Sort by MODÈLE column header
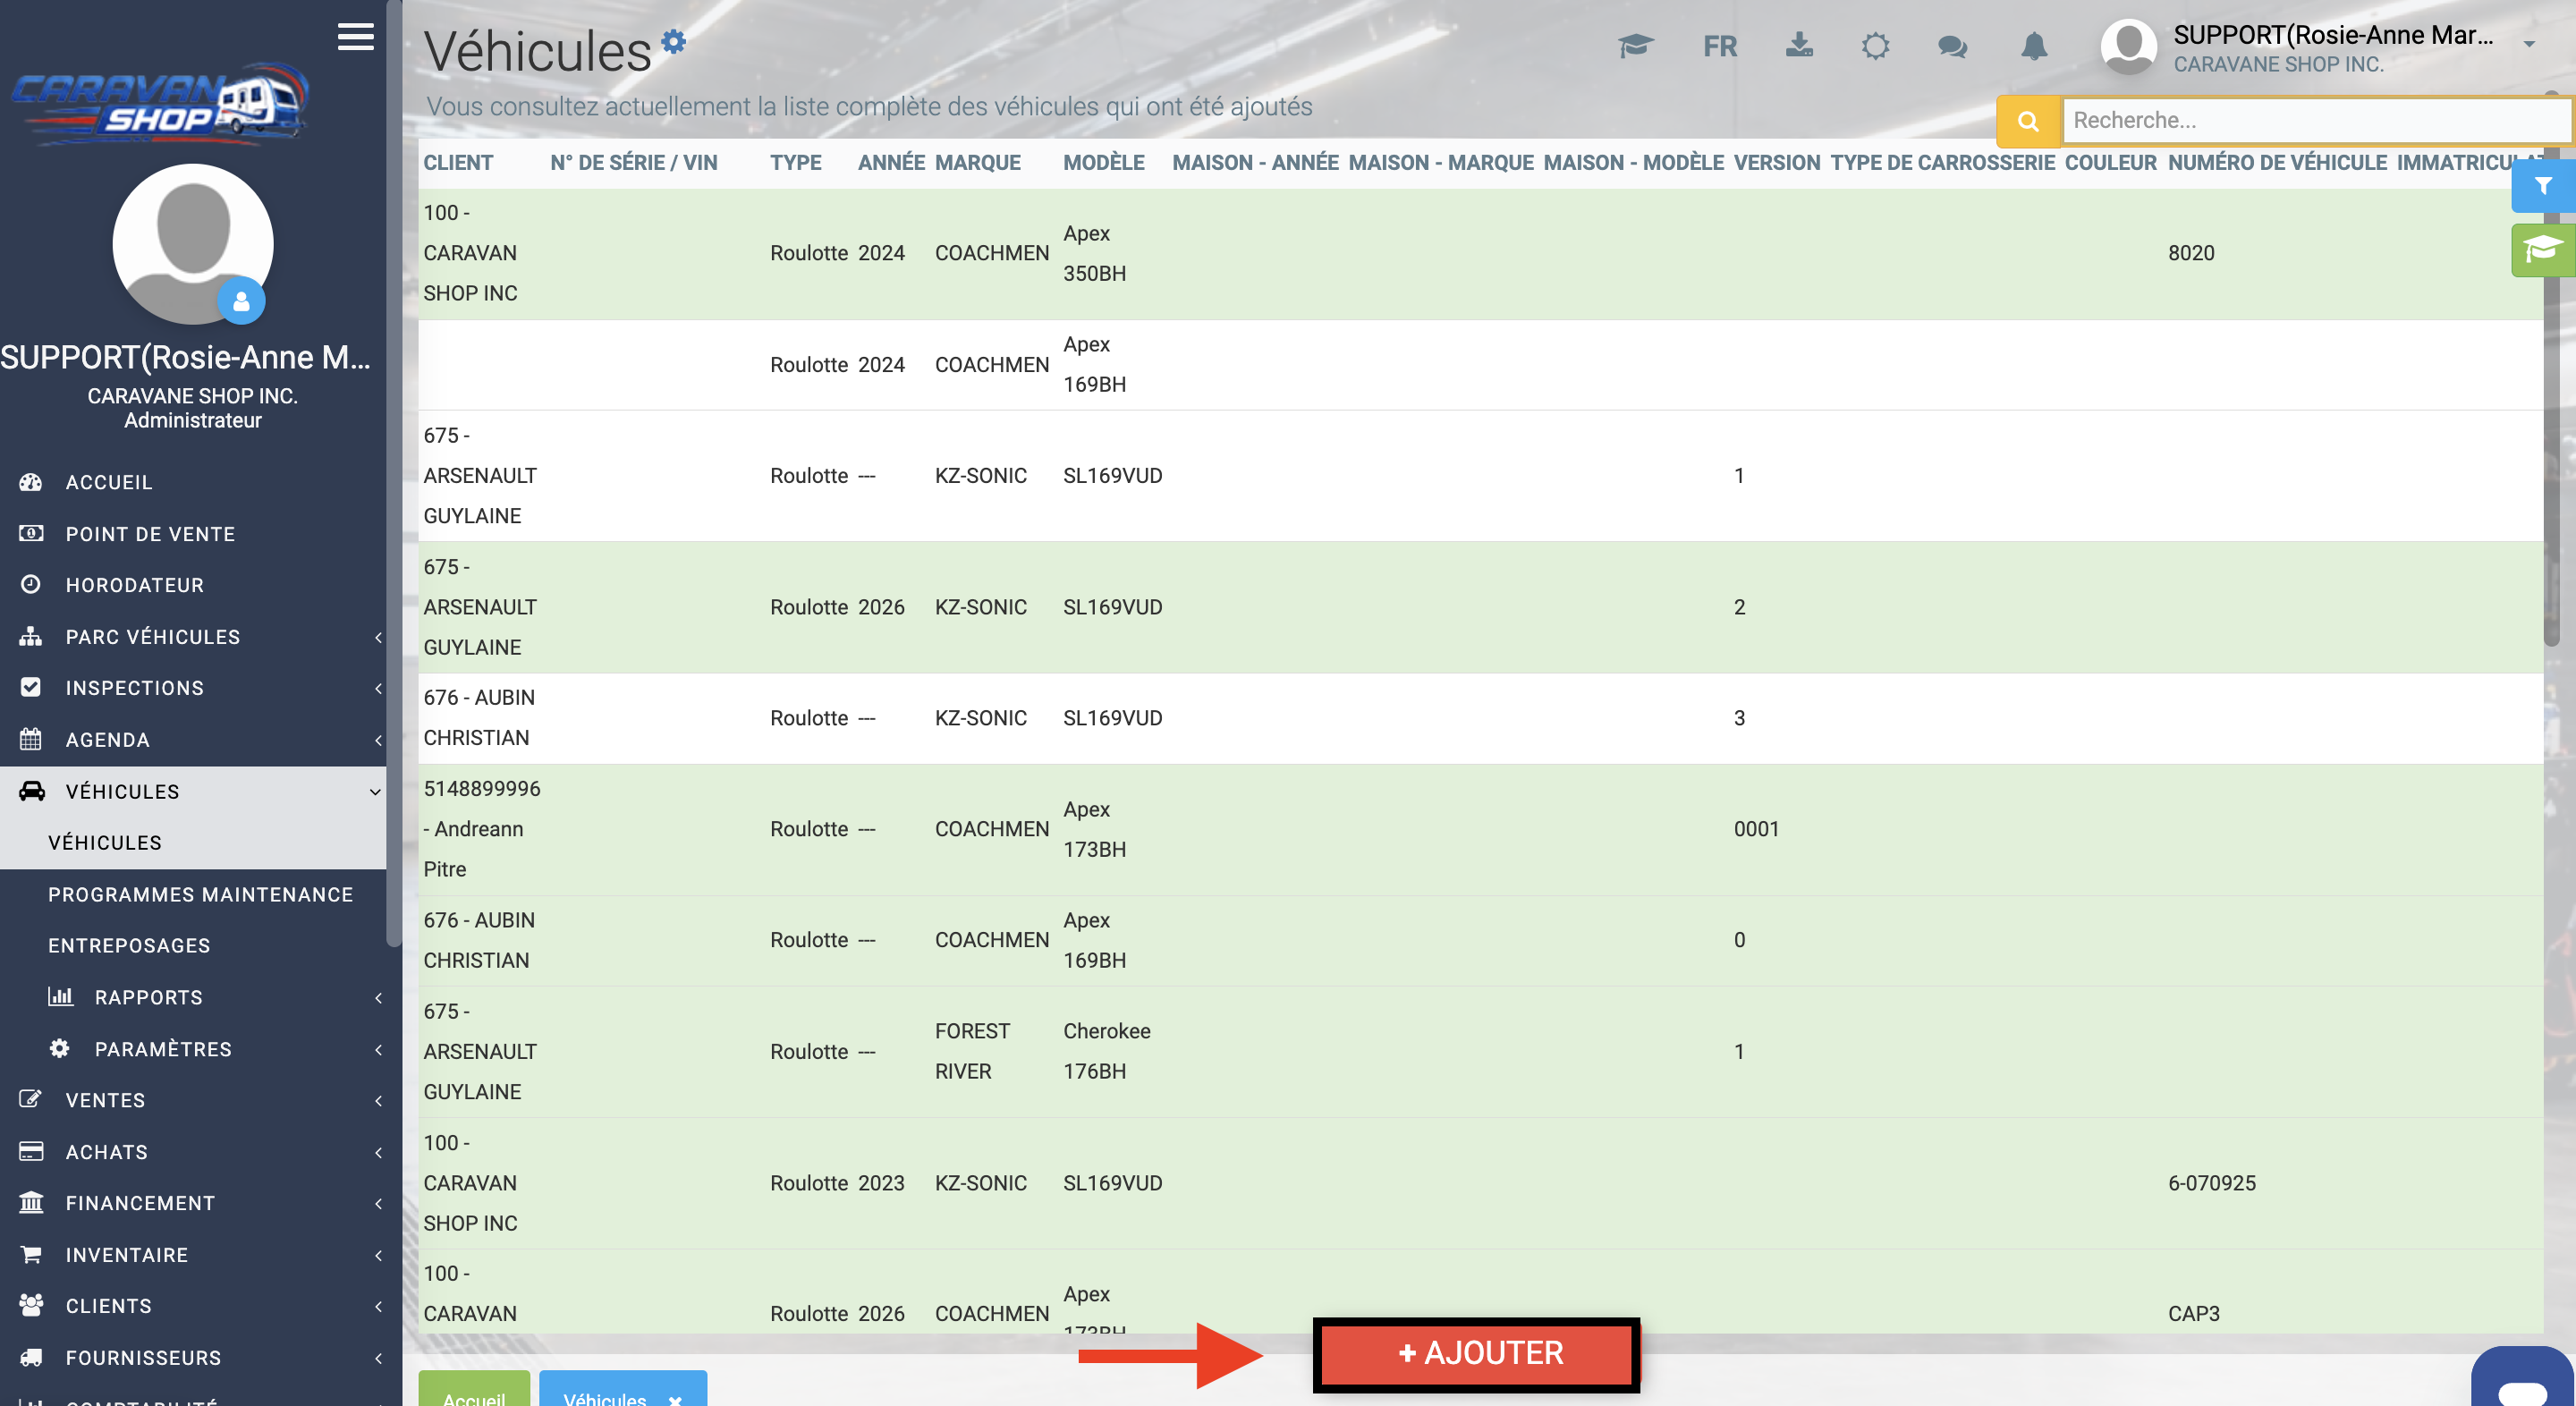Image resolution: width=2576 pixels, height=1406 pixels. coord(1104,163)
